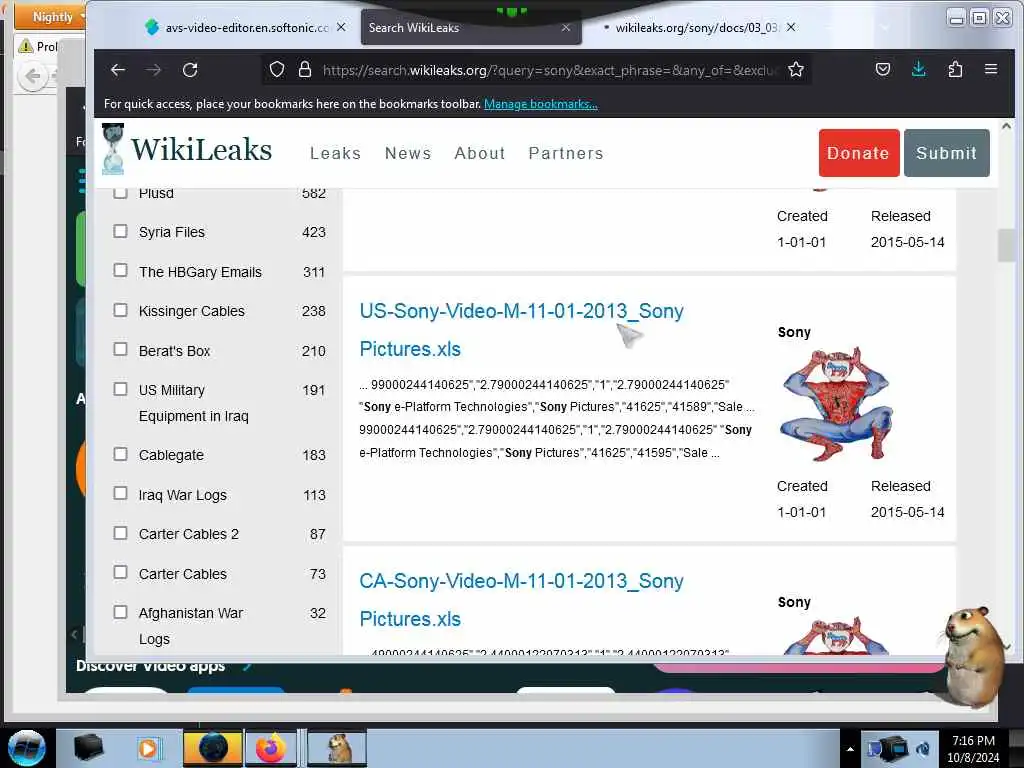This screenshot has height=768, width=1024.
Task: Open the About menu
Action: click(x=480, y=153)
